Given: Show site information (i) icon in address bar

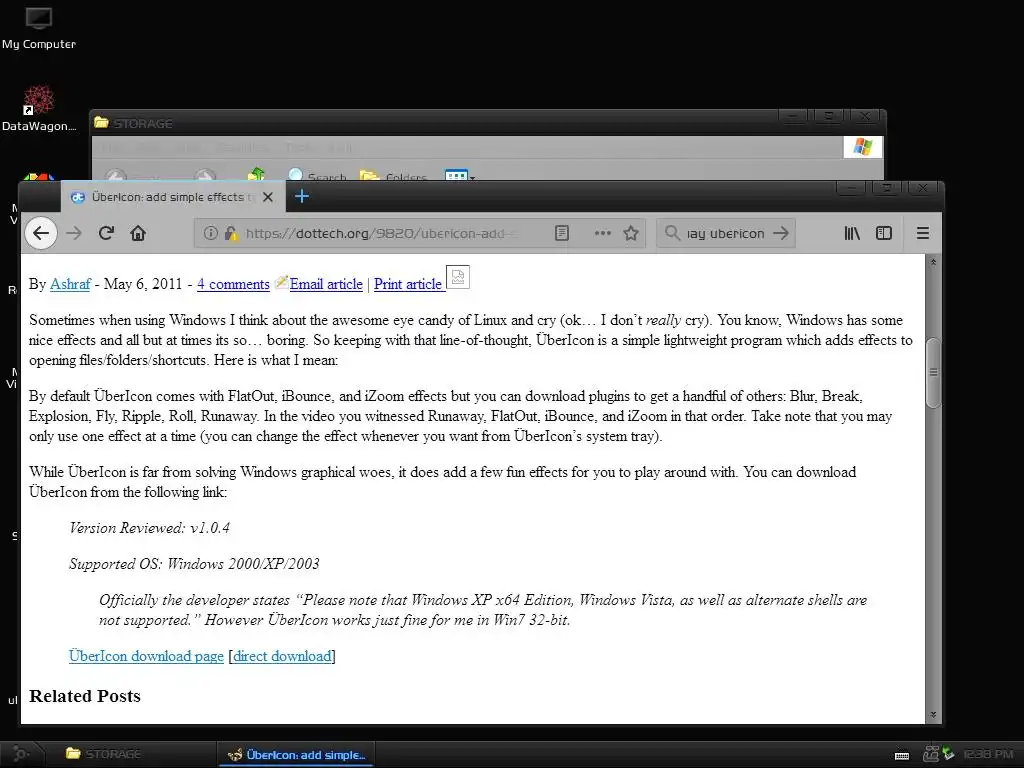Looking at the screenshot, I should (x=210, y=233).
